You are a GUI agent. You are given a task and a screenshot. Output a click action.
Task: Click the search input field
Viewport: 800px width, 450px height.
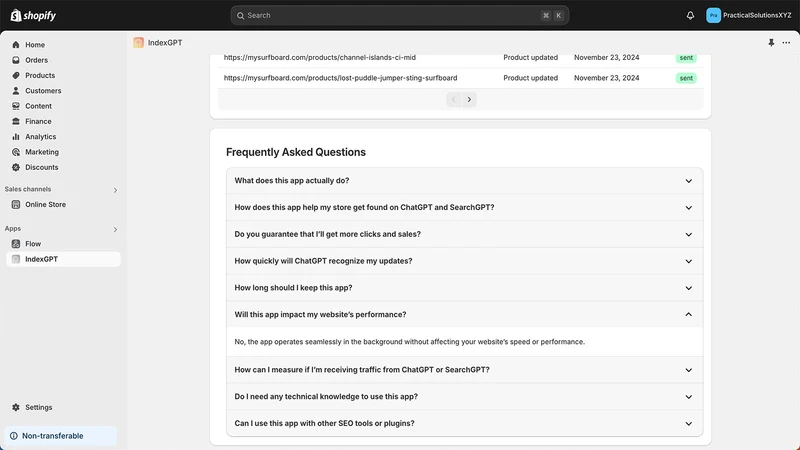pos(399,16)
